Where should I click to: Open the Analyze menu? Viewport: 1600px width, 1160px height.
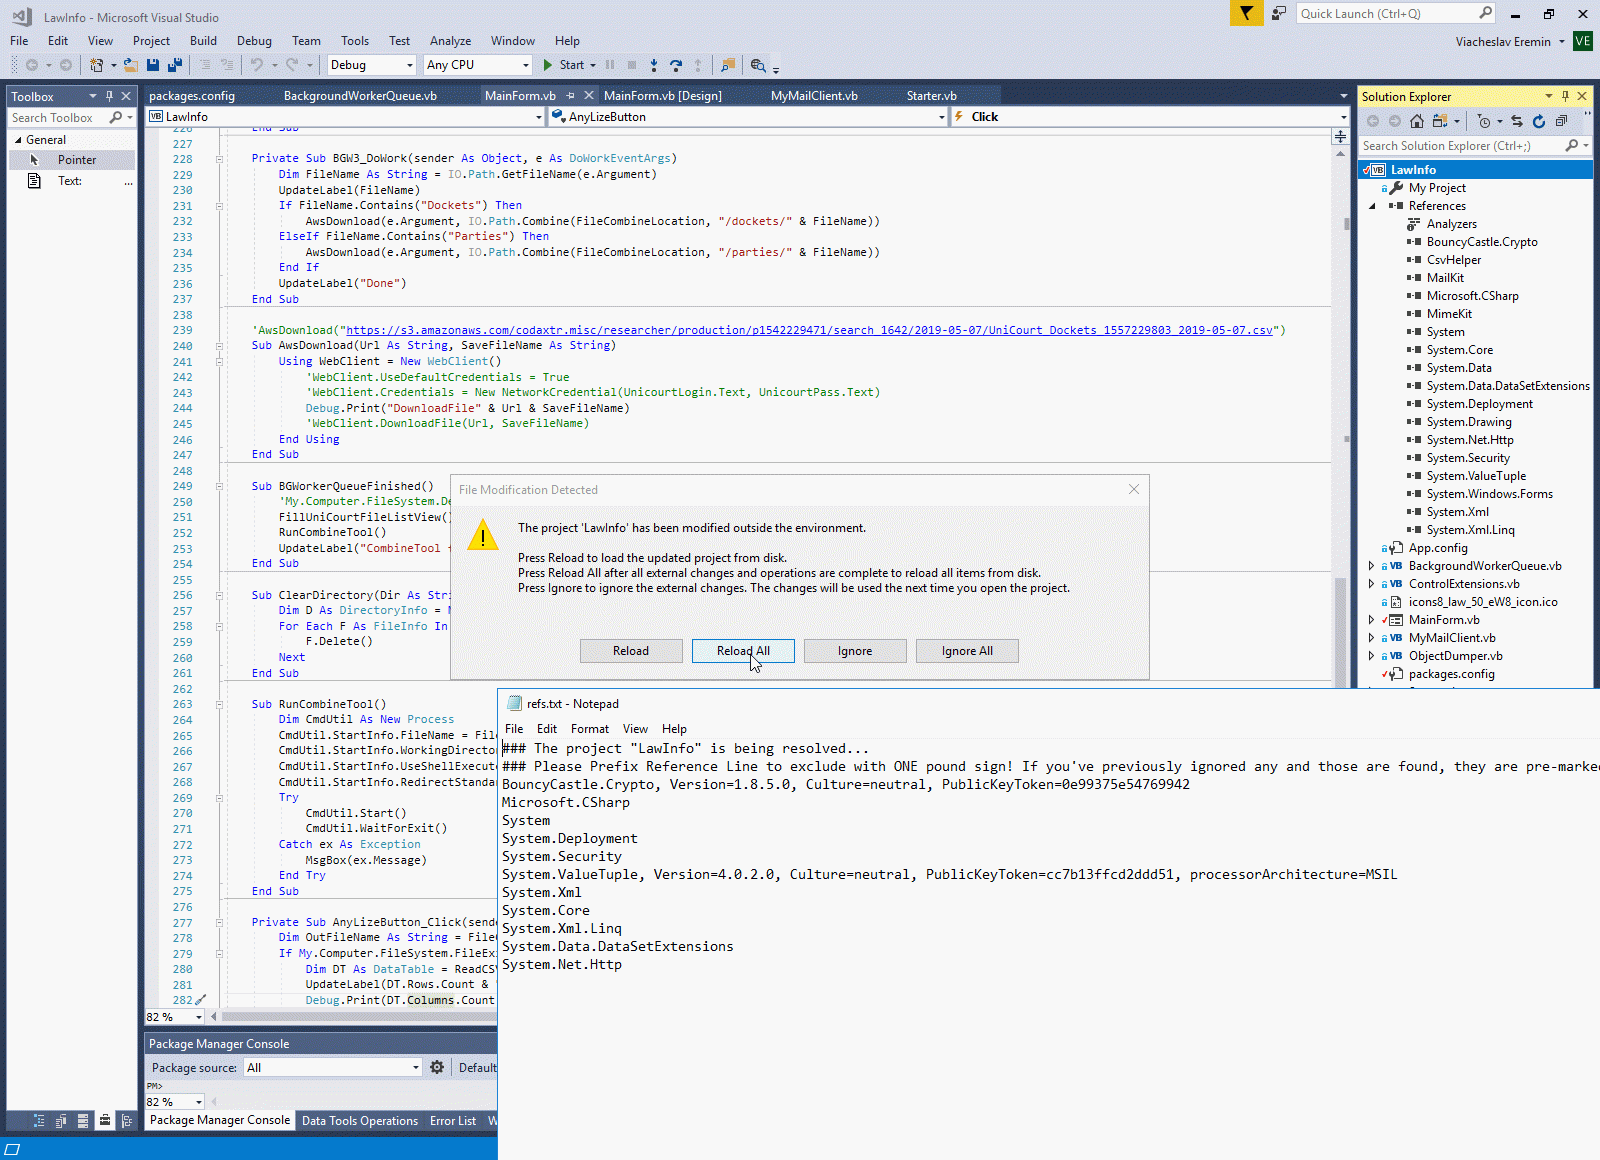450,41
